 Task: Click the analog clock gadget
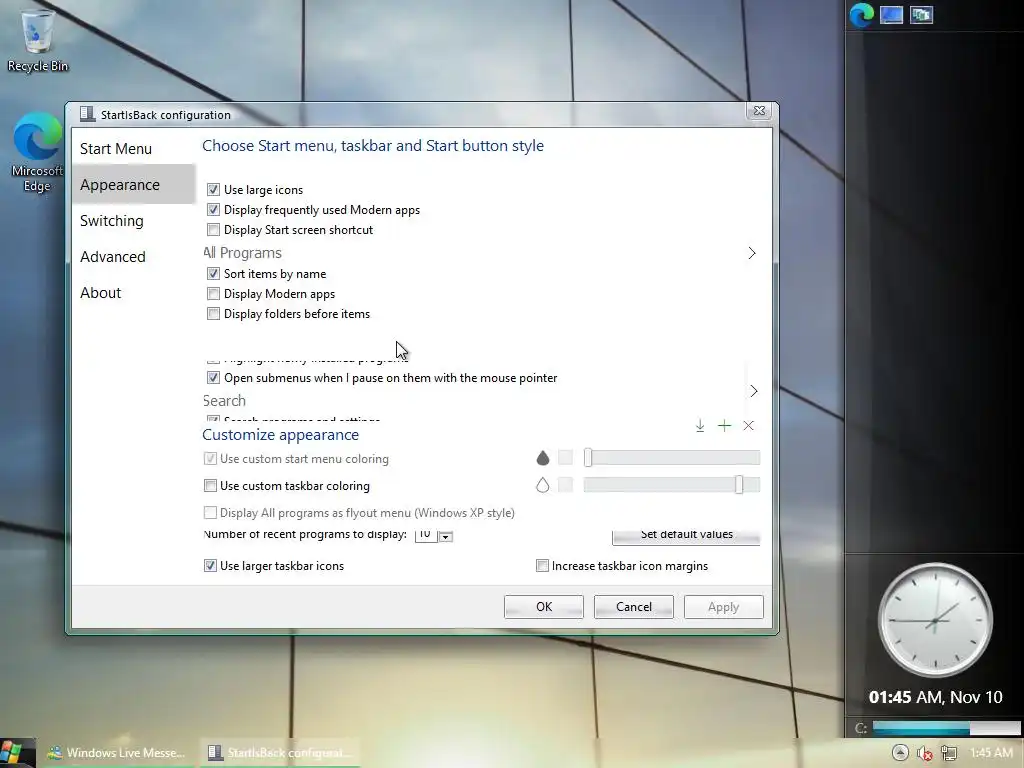pos(935,620)
